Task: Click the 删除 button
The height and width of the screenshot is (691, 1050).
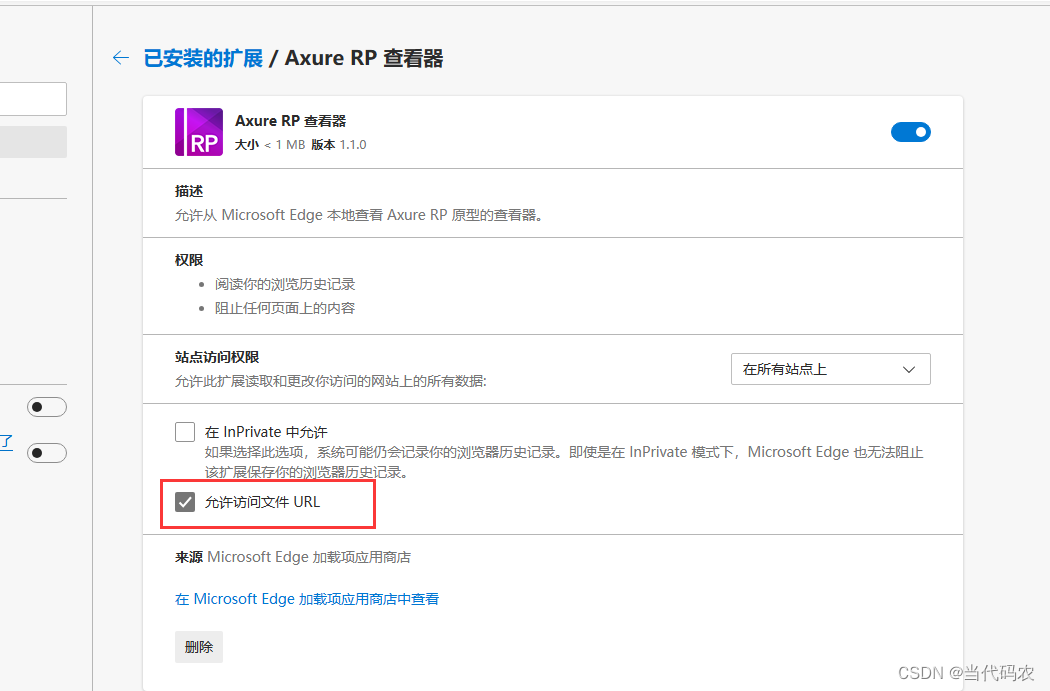Action: 199,647
